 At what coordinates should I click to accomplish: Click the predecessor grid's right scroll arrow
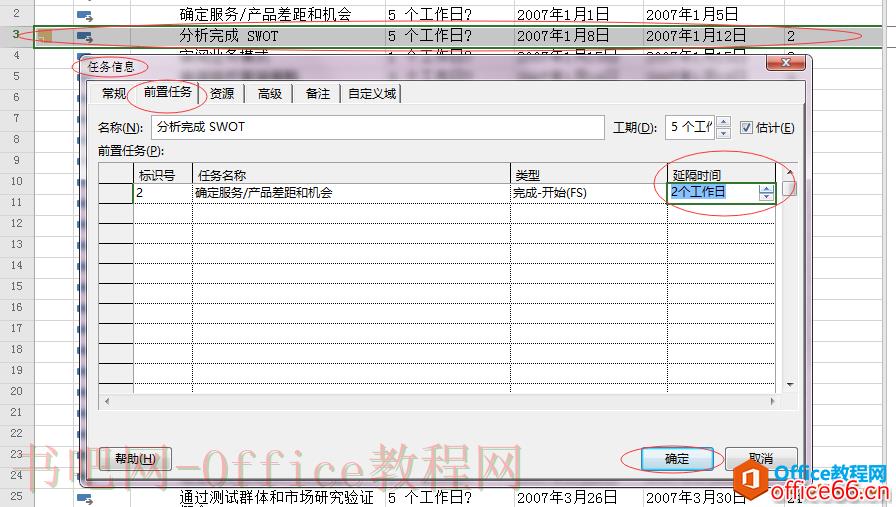coord(773,401)
